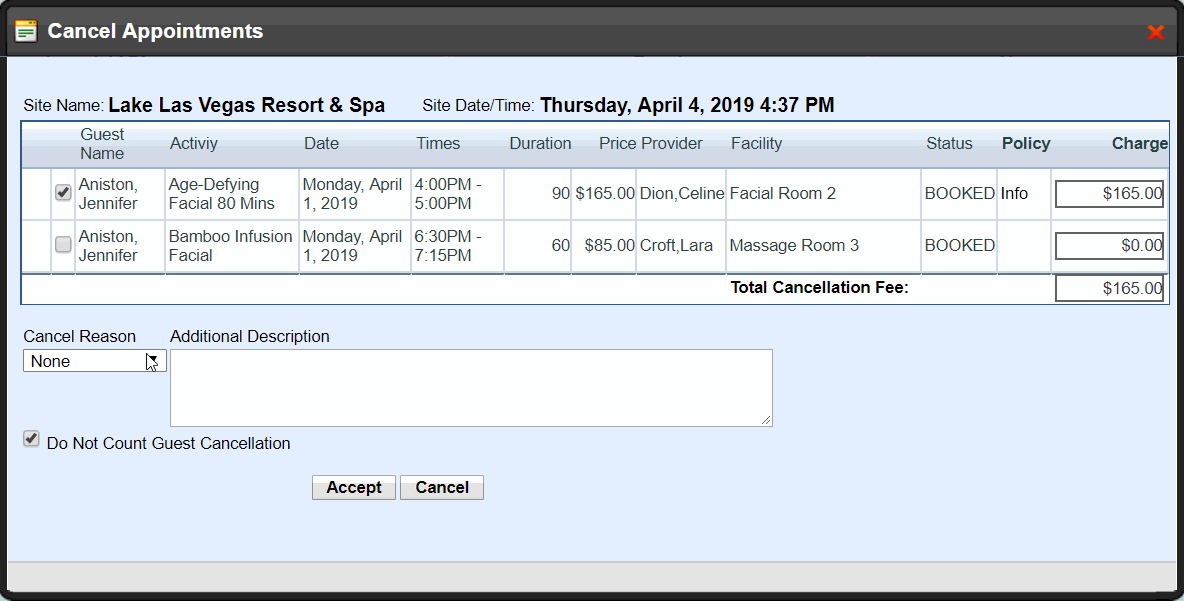Click the Thursday, April 4, 2019 site date
This screenshot has height=601, width=1184.
(687, 105)
